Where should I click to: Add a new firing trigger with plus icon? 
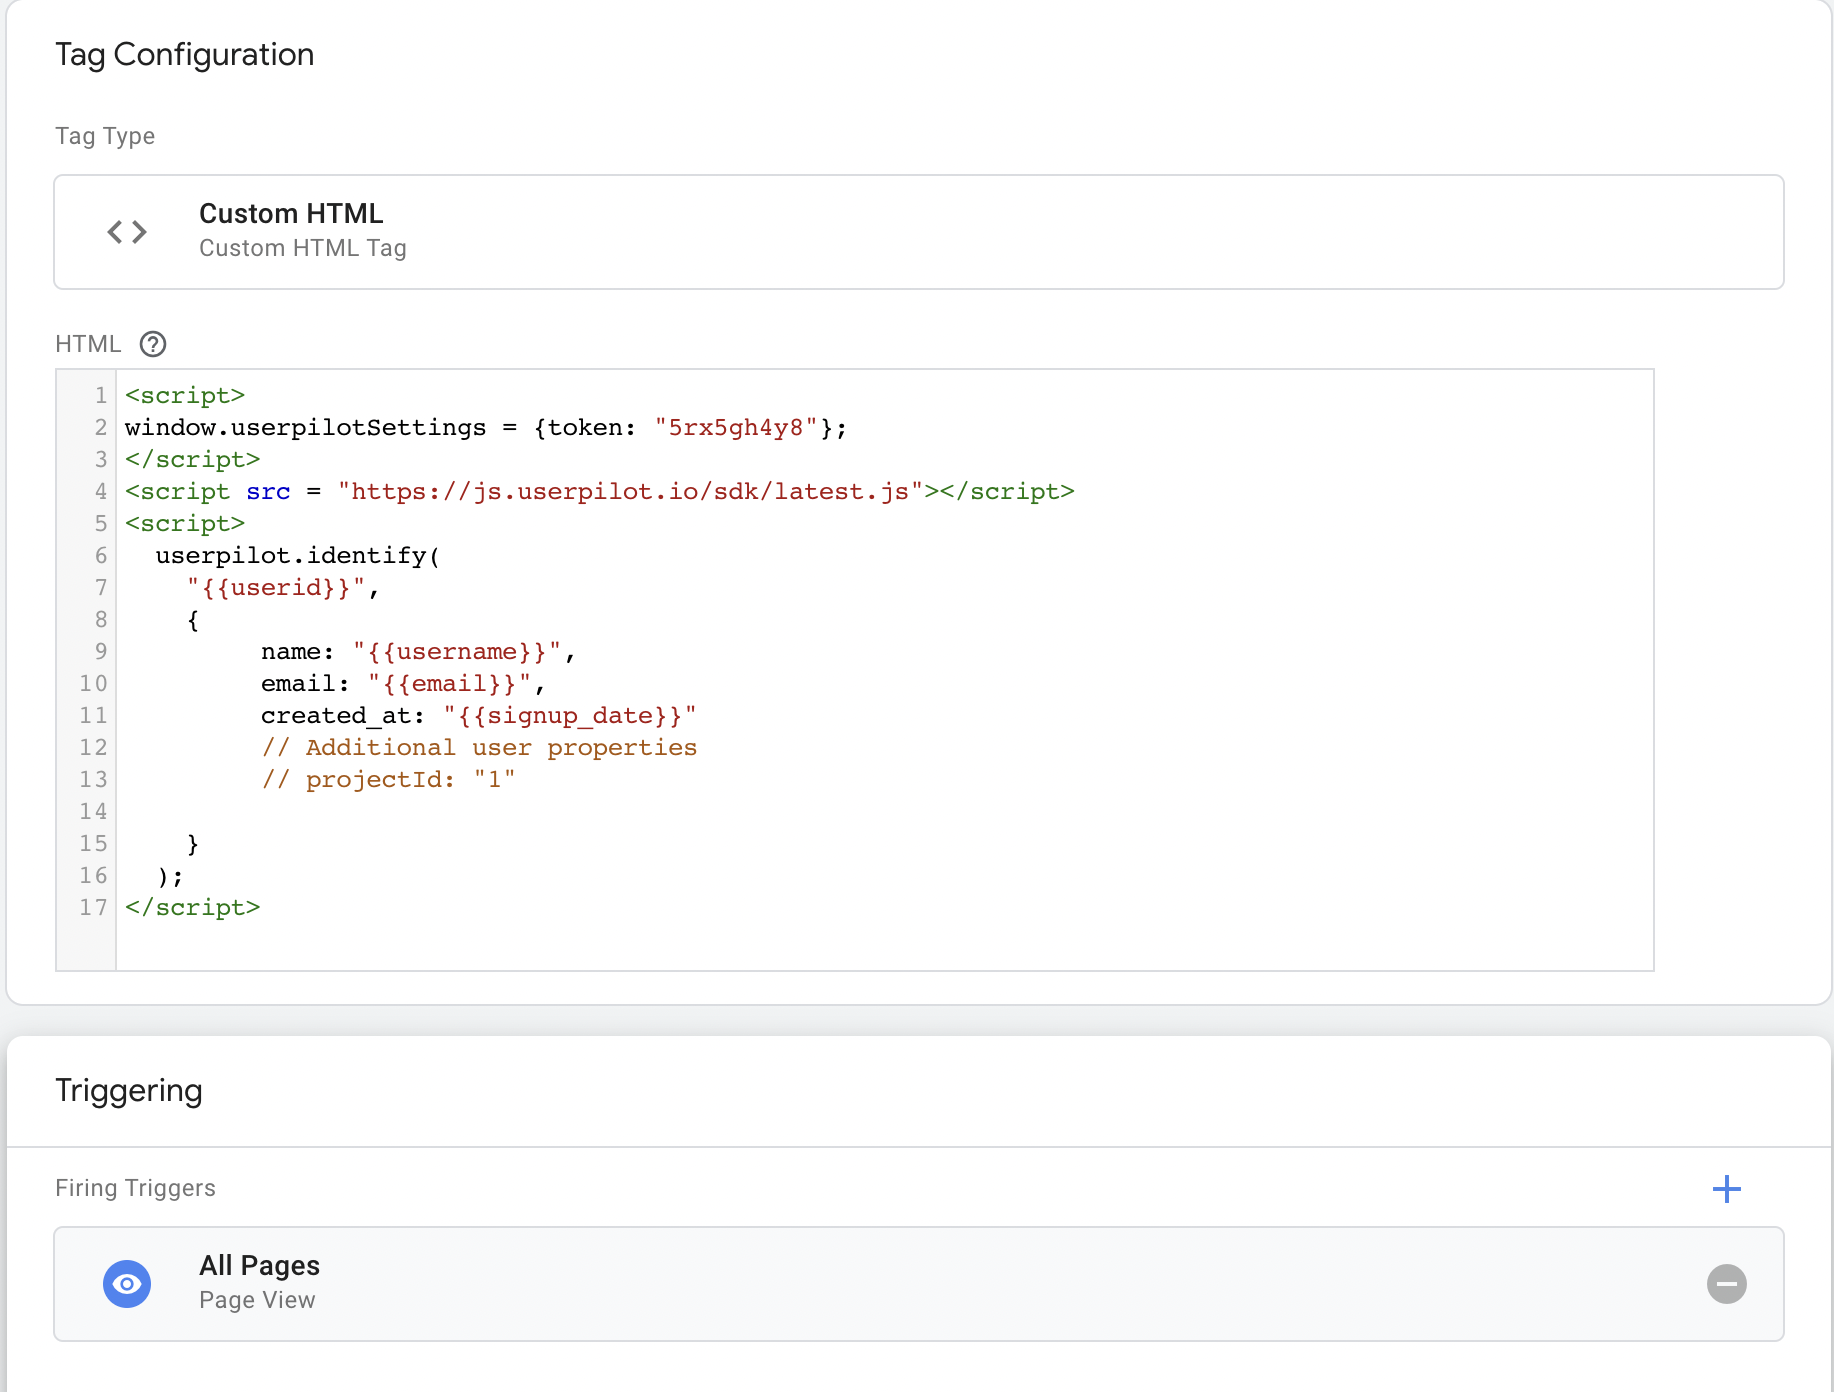(1726, 1189)
